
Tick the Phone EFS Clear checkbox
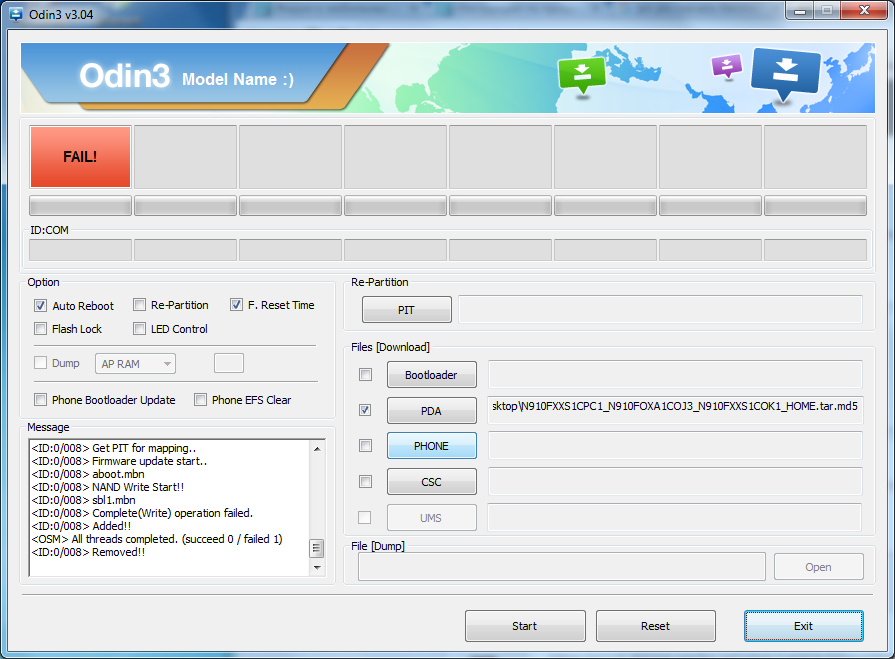pos(201,400)
